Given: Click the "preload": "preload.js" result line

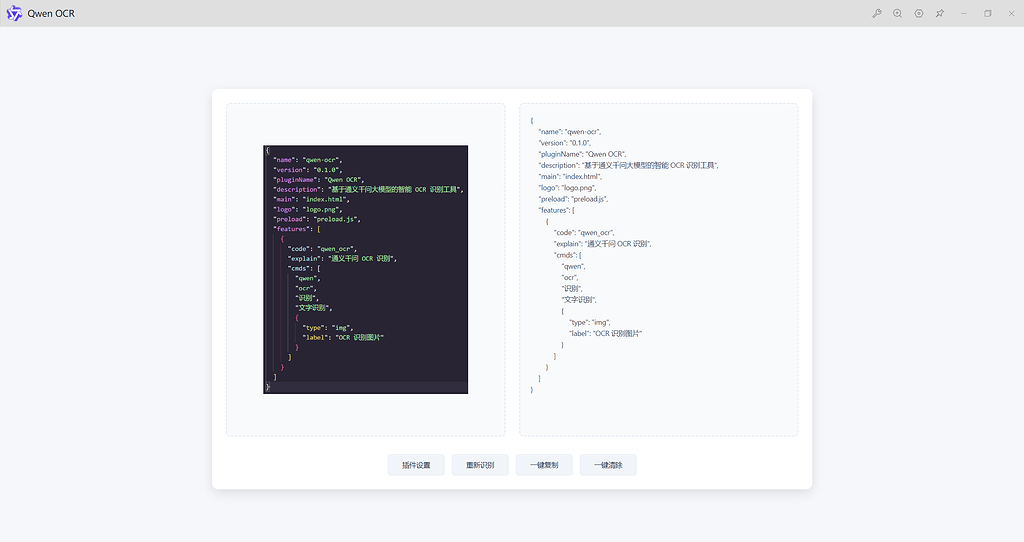Looking at the screenshot, I should pyautogui.click(x=573, y=199).
